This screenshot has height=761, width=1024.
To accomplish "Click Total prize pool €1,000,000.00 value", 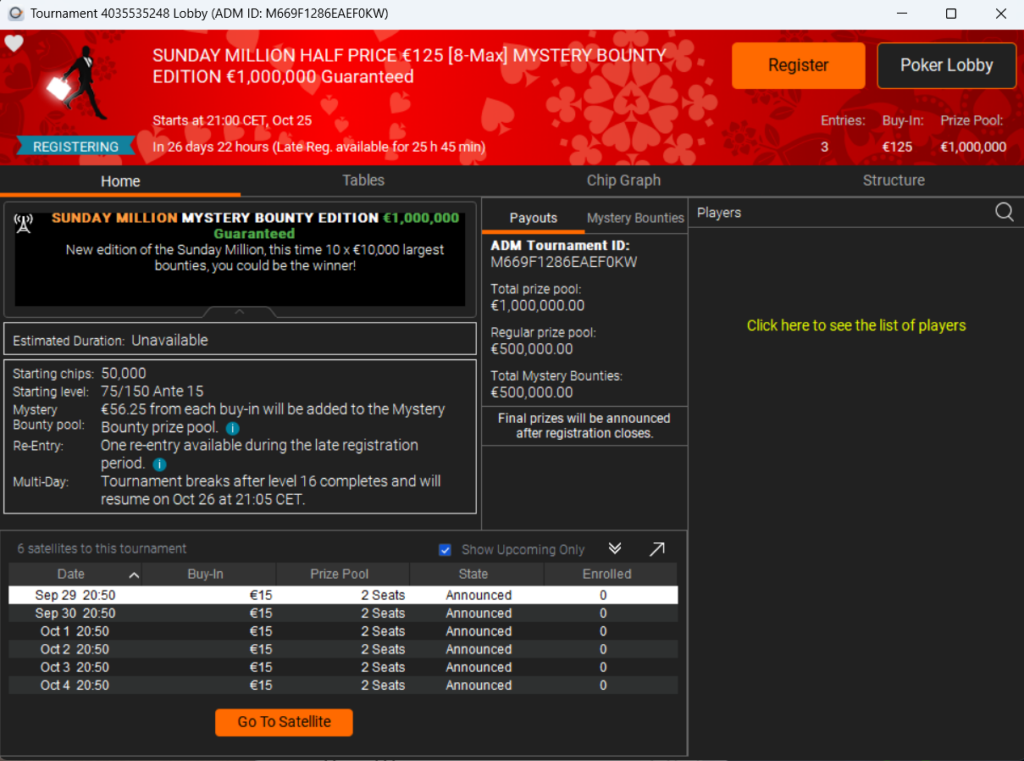I will click(x=537, y=306).
